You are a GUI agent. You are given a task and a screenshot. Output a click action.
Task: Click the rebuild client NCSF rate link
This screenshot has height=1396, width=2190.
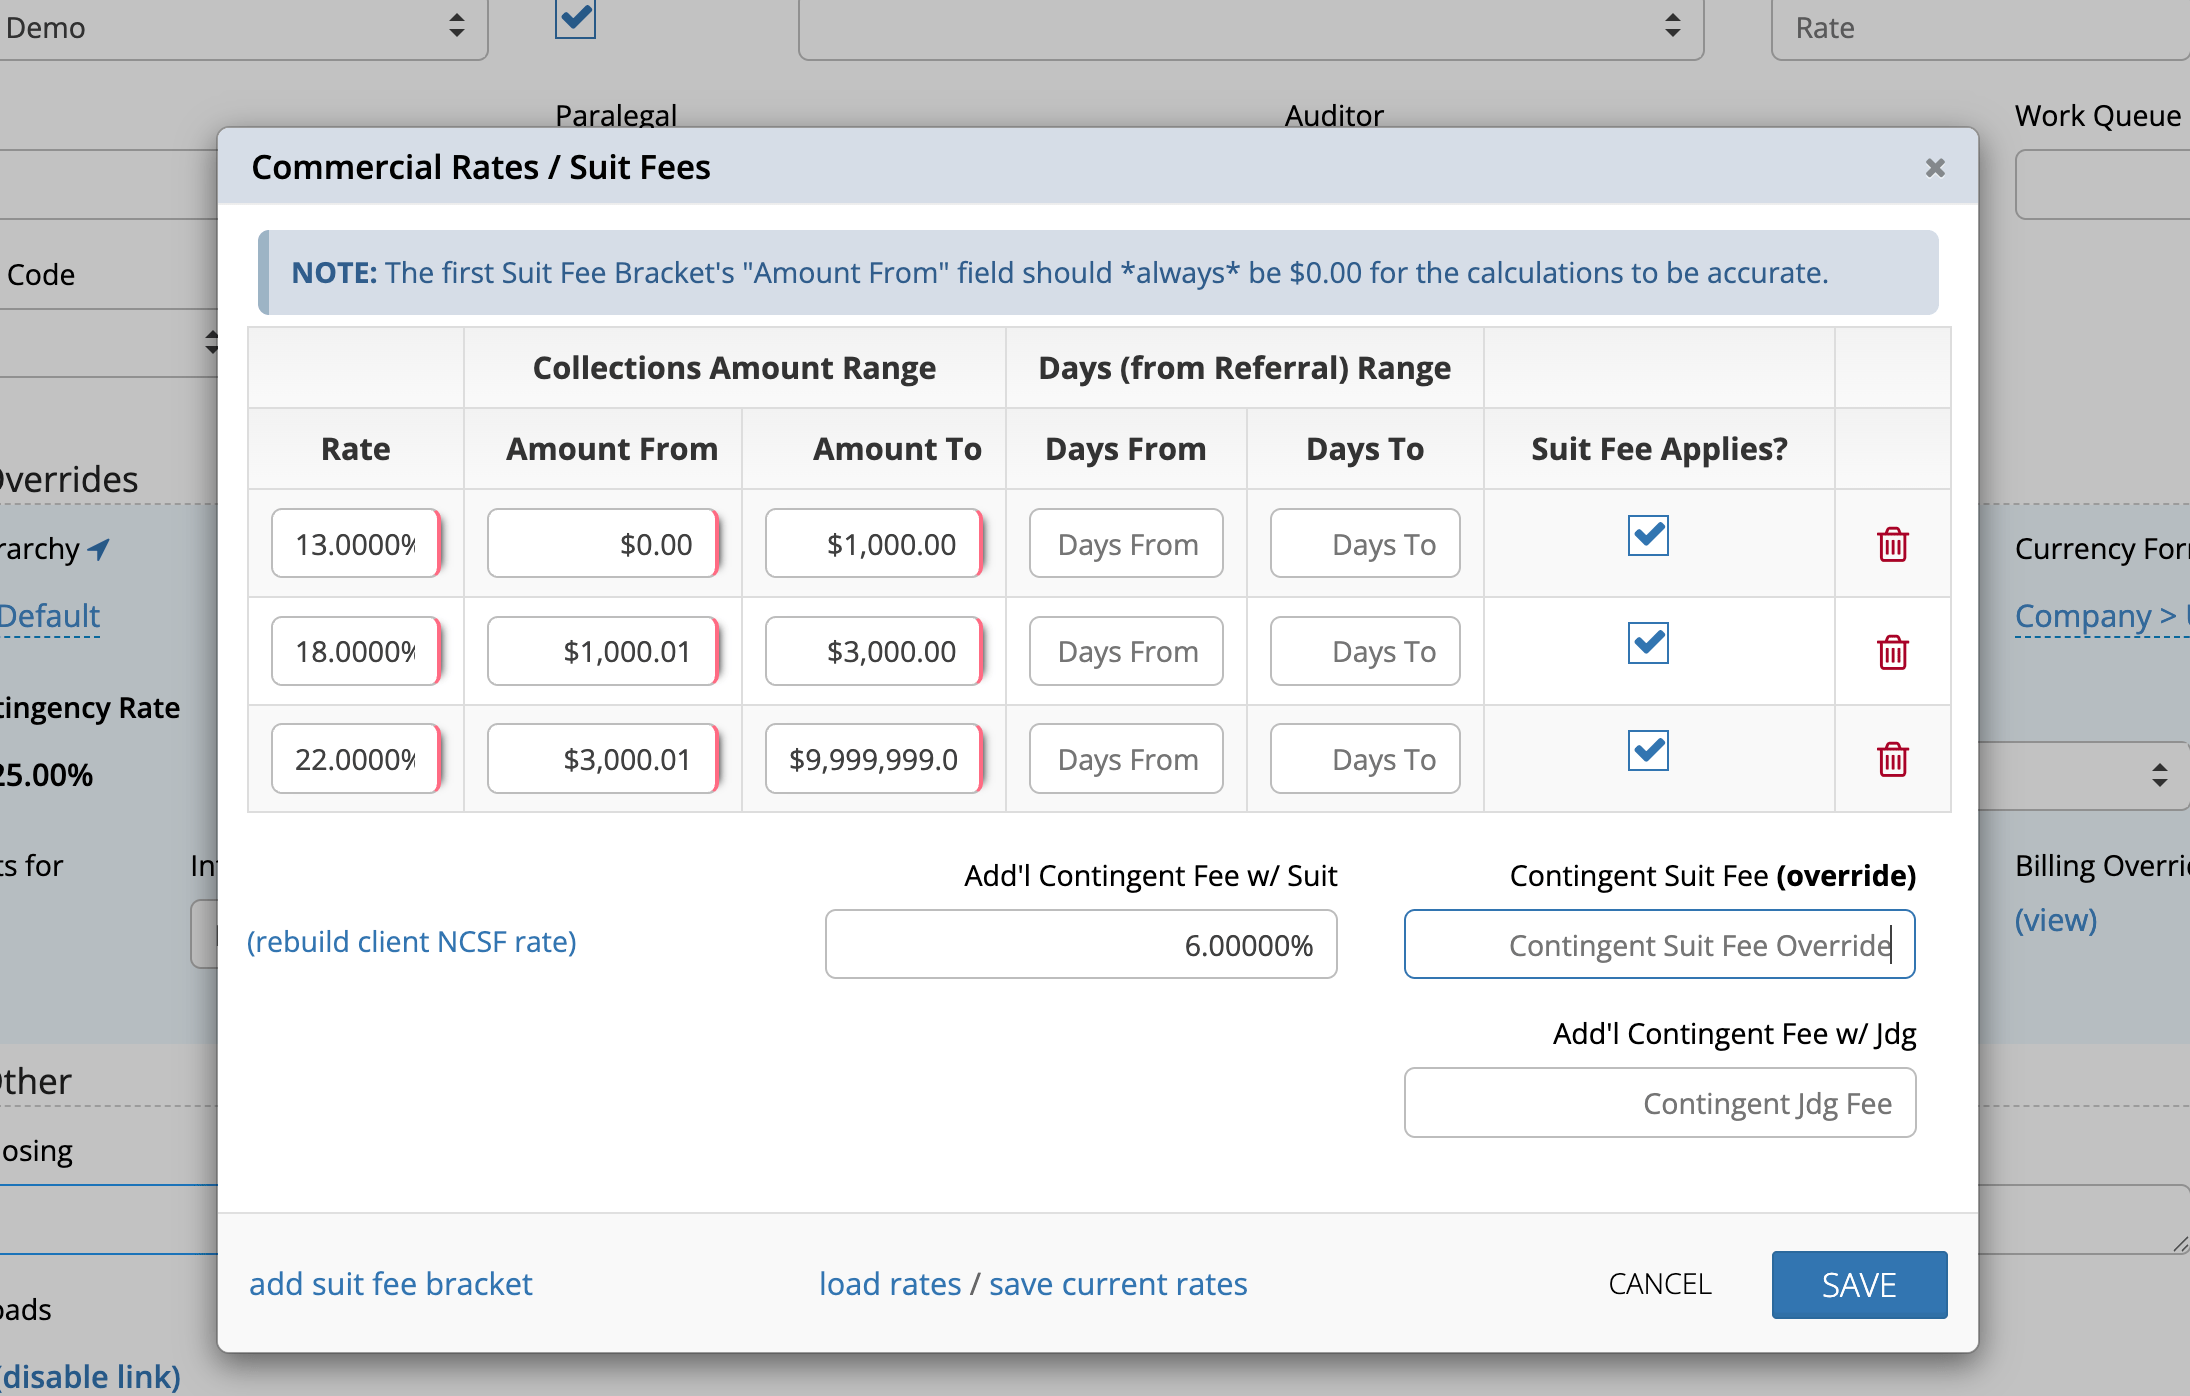[x=411, y=941]
